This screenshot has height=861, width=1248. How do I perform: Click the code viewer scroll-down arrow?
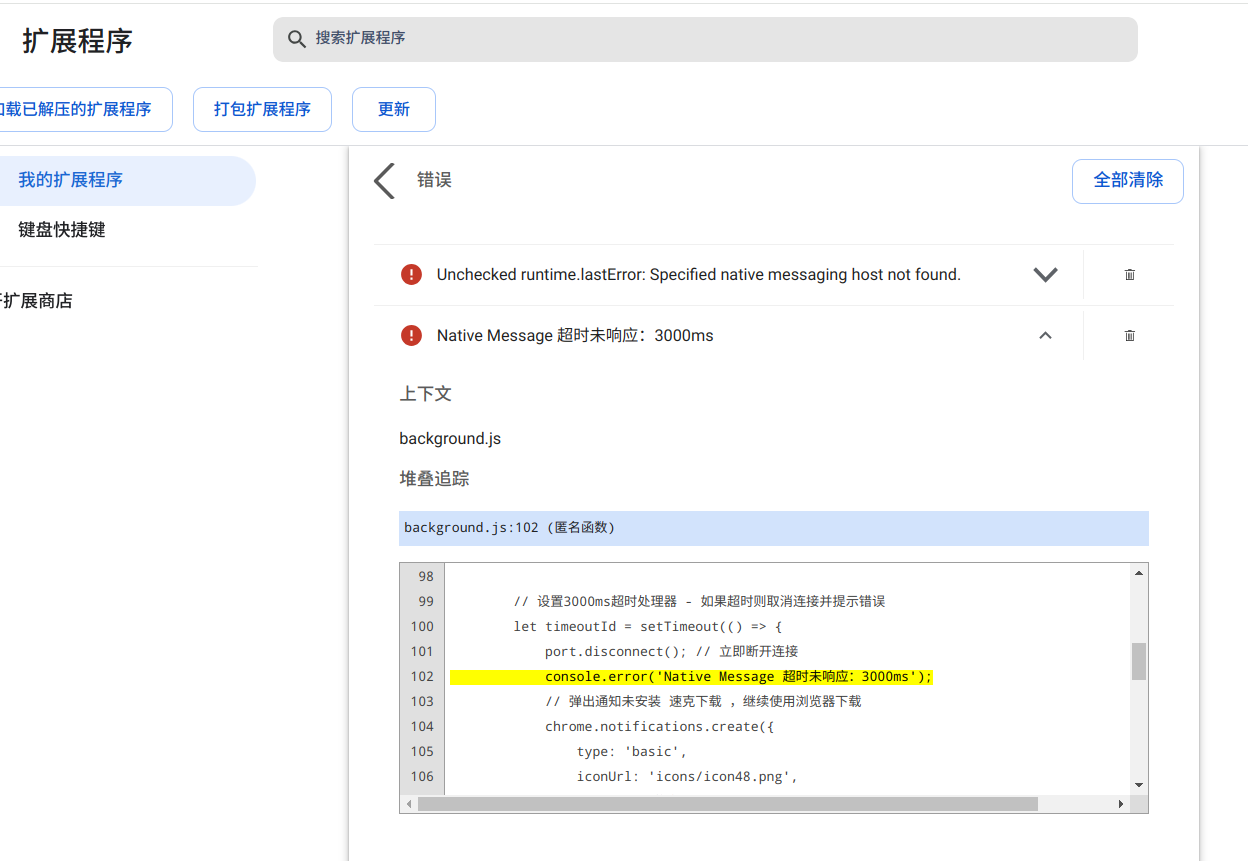[x=1138, y=785]
